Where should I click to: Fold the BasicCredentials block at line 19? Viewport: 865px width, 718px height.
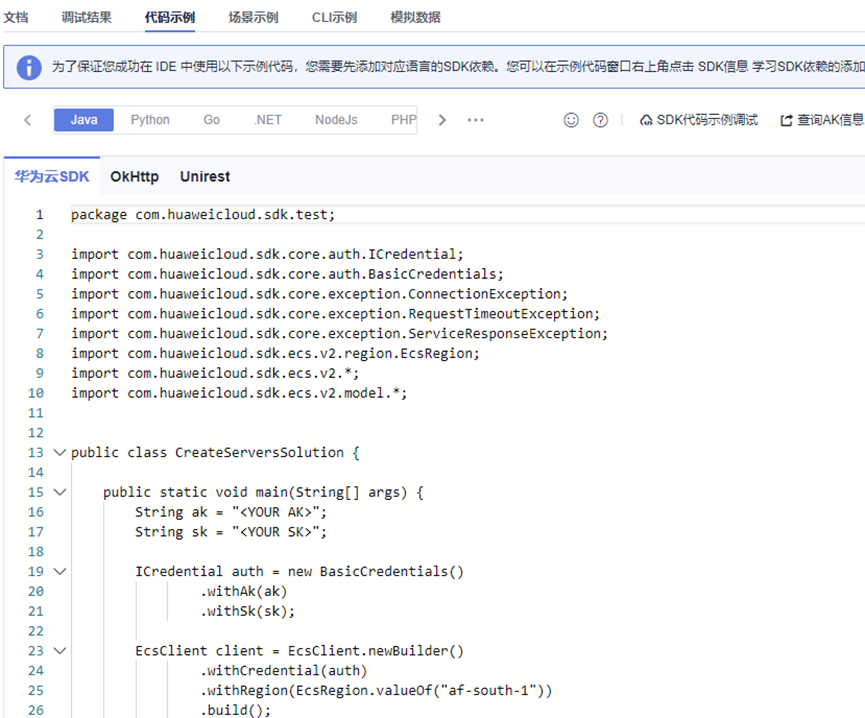(60, 572)
